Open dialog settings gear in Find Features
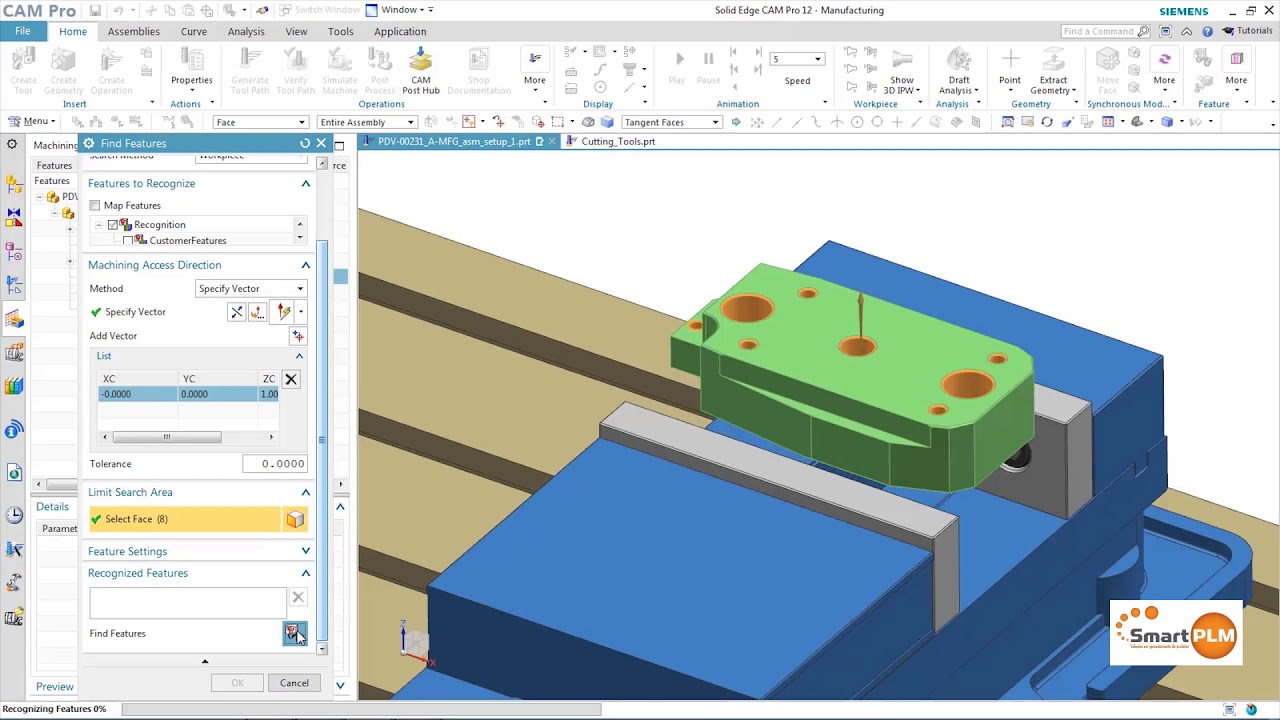 tap(89, 144)
